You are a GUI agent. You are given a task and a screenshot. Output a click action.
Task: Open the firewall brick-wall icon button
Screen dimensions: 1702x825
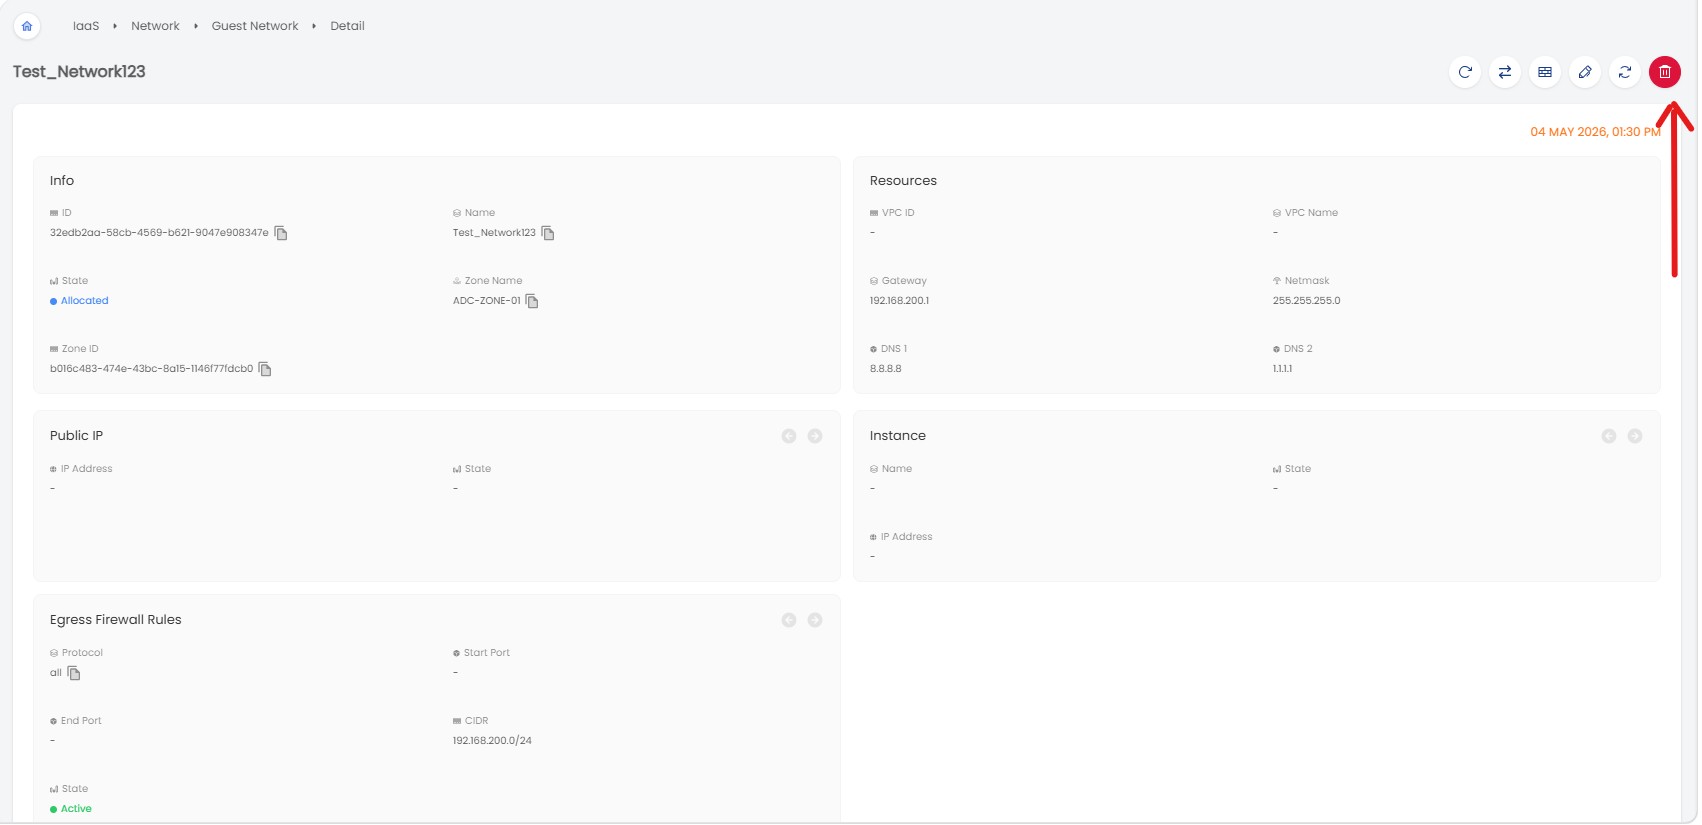1545,72
